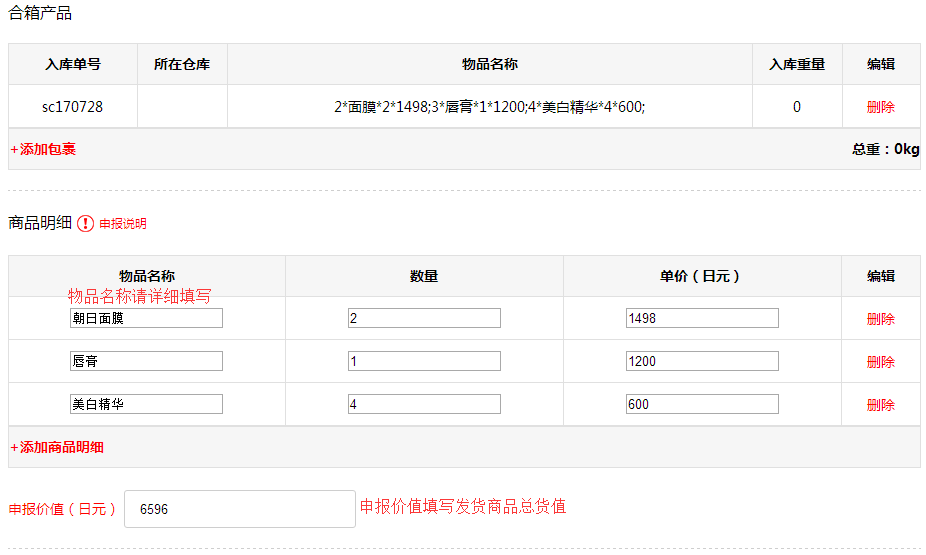Click the quantity field containing 2
This screenshot has width=926, height=555.
click(x=424, y=318)
